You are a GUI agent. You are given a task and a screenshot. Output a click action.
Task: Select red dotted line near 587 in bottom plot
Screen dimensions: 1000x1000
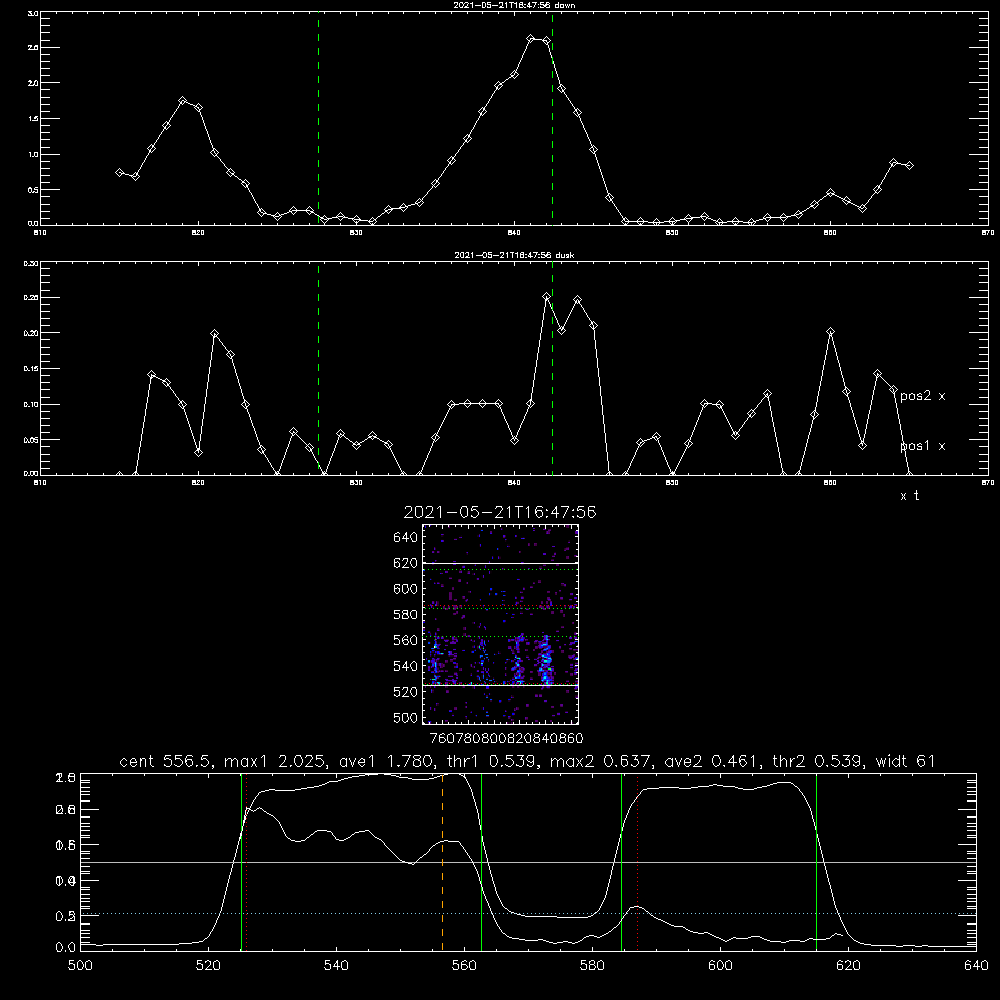(x=637, y=862)
